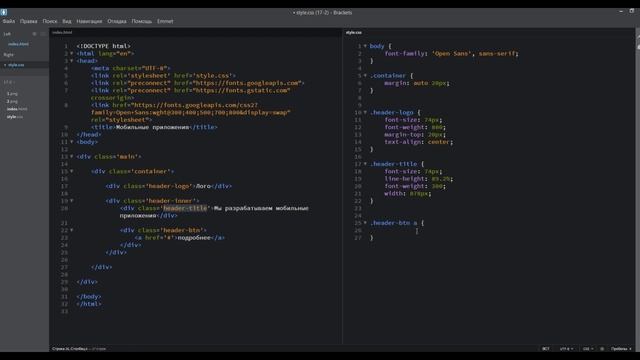Click the cursor position info in status bar

[x=79, y=349]
